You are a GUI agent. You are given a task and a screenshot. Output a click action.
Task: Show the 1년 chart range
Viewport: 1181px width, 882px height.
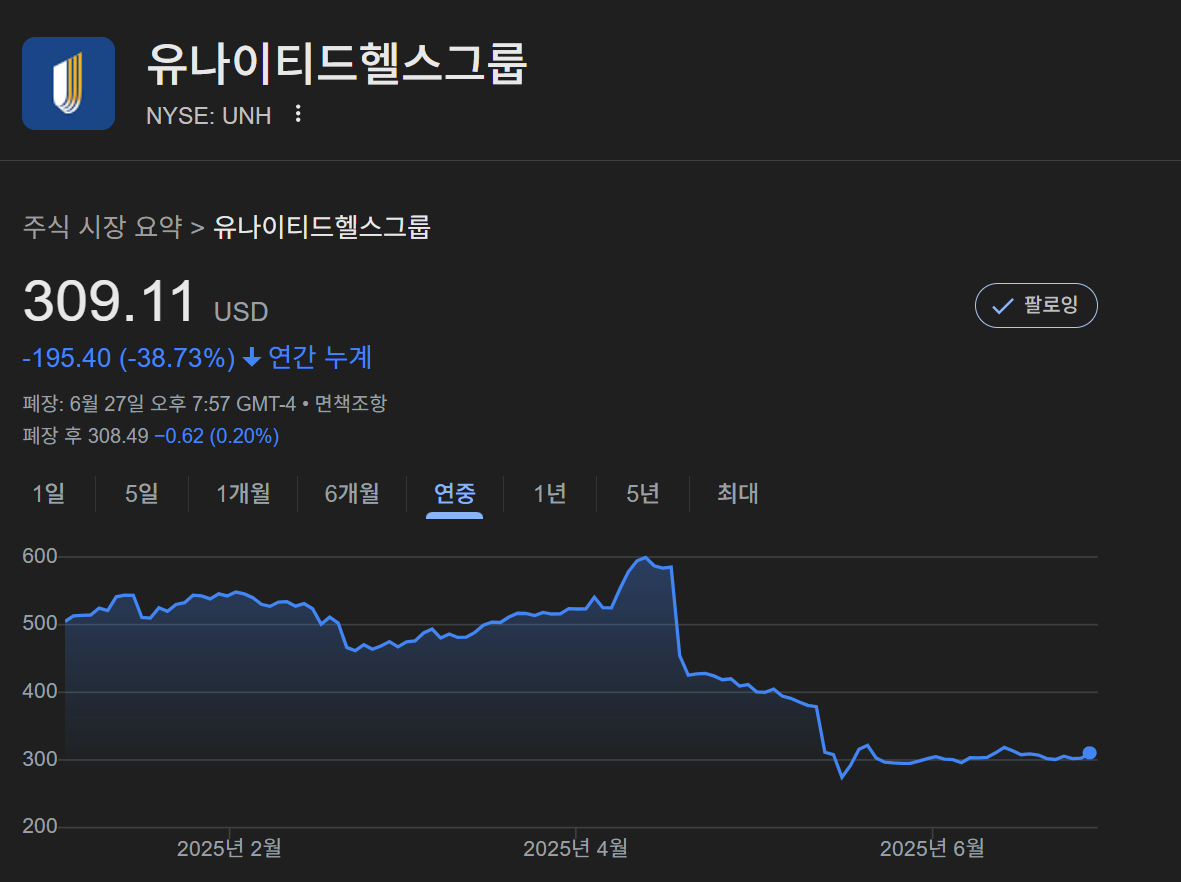point(550,493)
